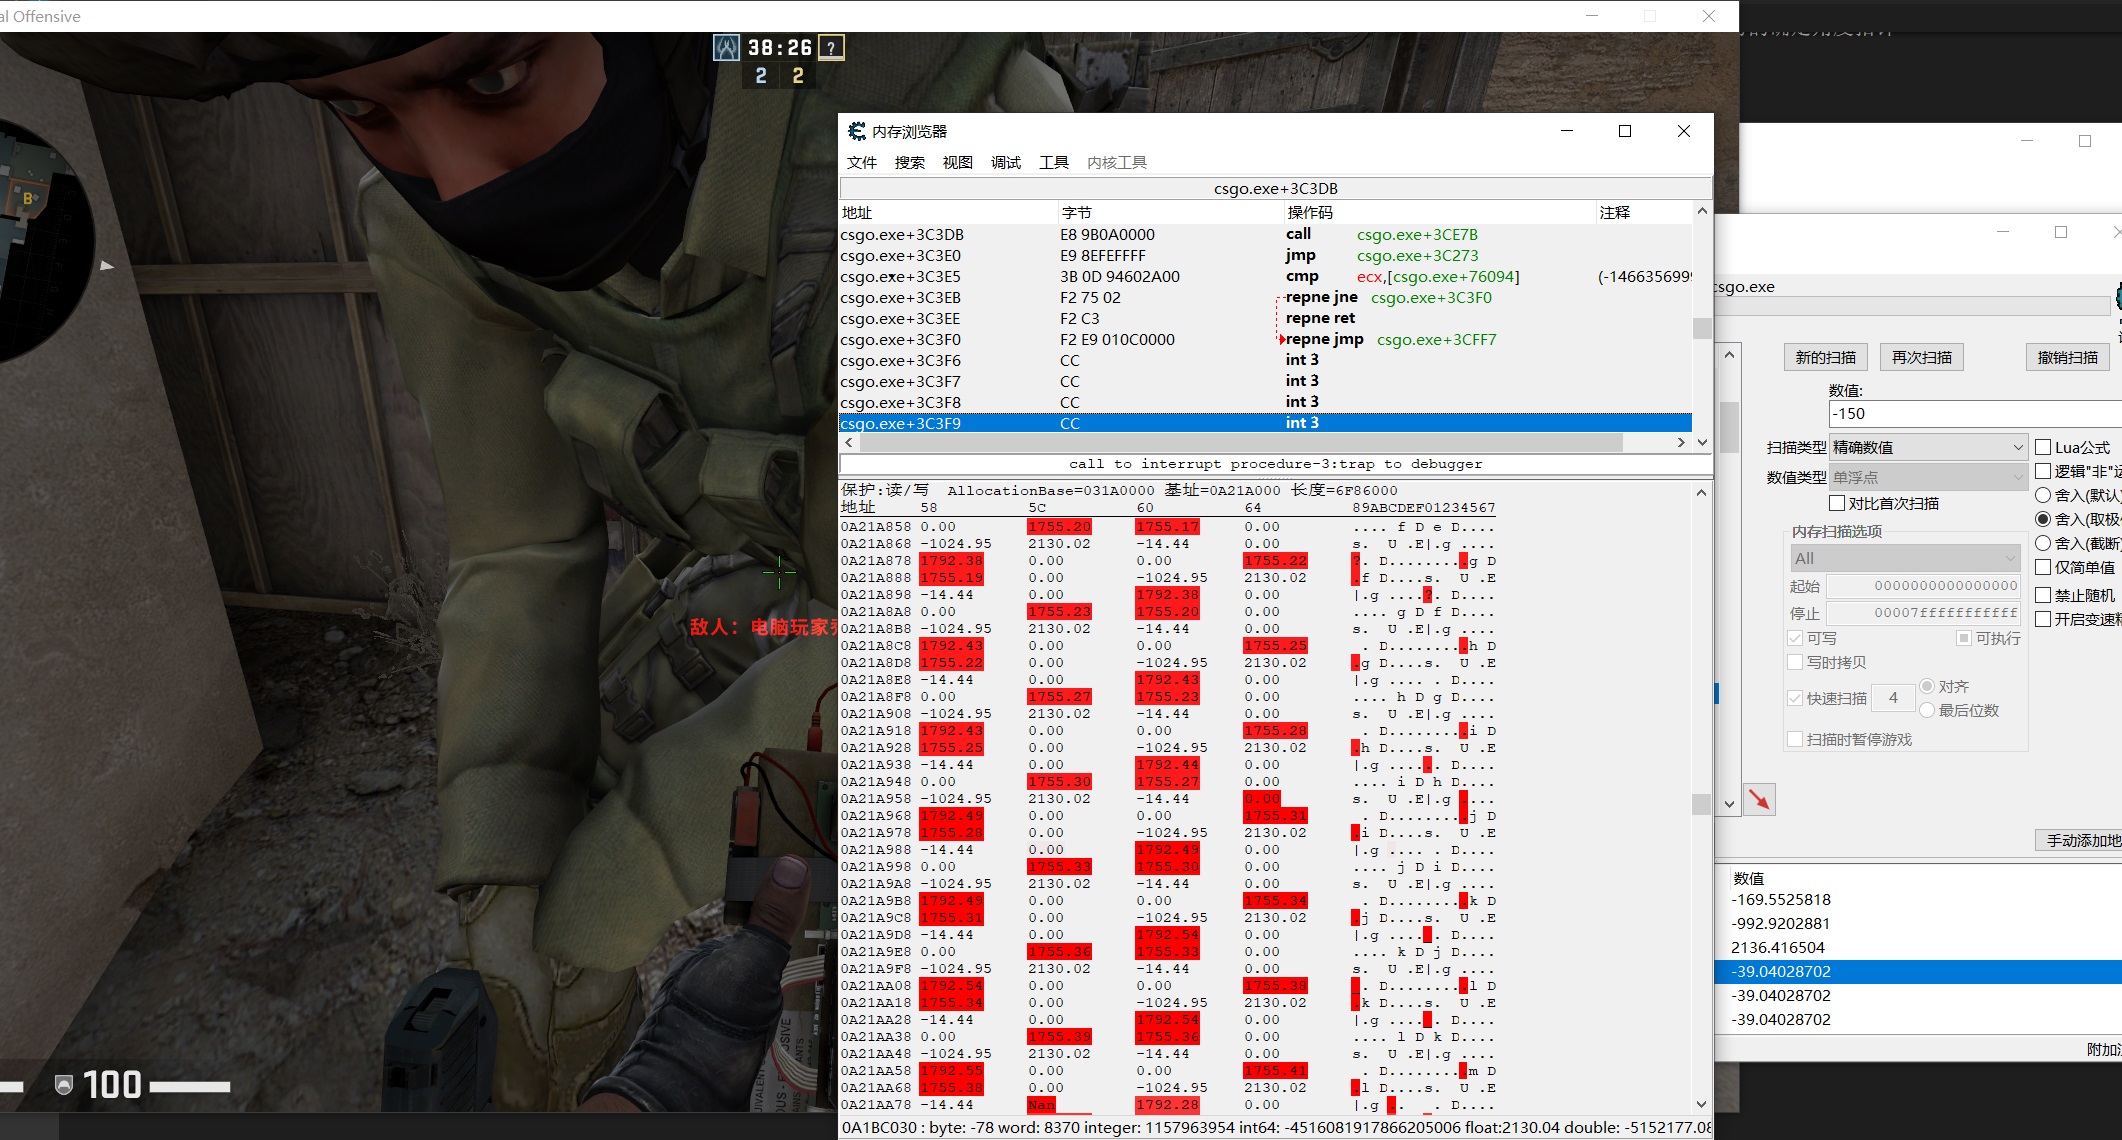Click the disassembler vertical scrollbar thumb
This screenshot has width=2122, height=1140.
click(x=1702, y=328)
